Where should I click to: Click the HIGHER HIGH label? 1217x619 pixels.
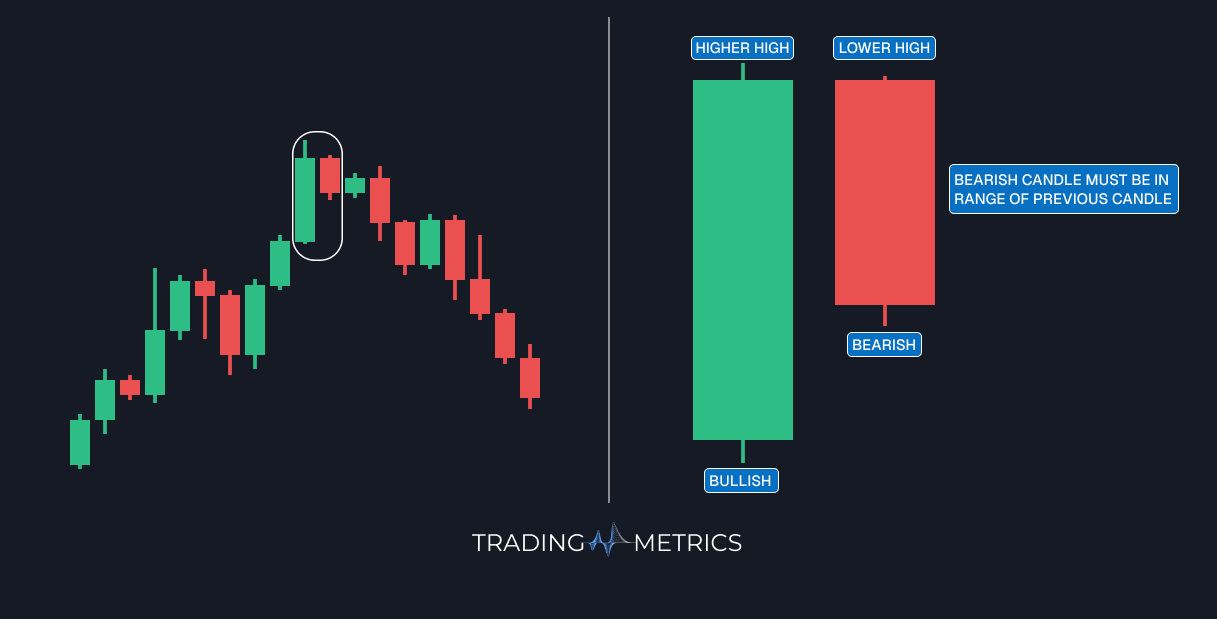[x=742, y=48]
